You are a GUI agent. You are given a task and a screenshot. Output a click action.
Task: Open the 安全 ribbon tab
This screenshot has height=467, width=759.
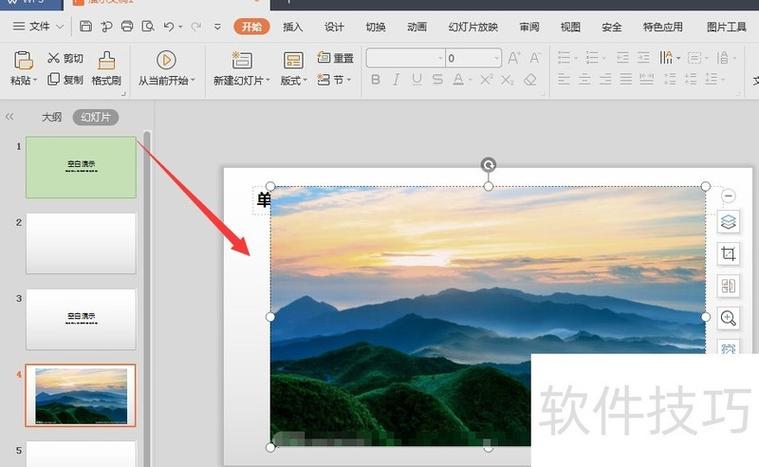611,27
